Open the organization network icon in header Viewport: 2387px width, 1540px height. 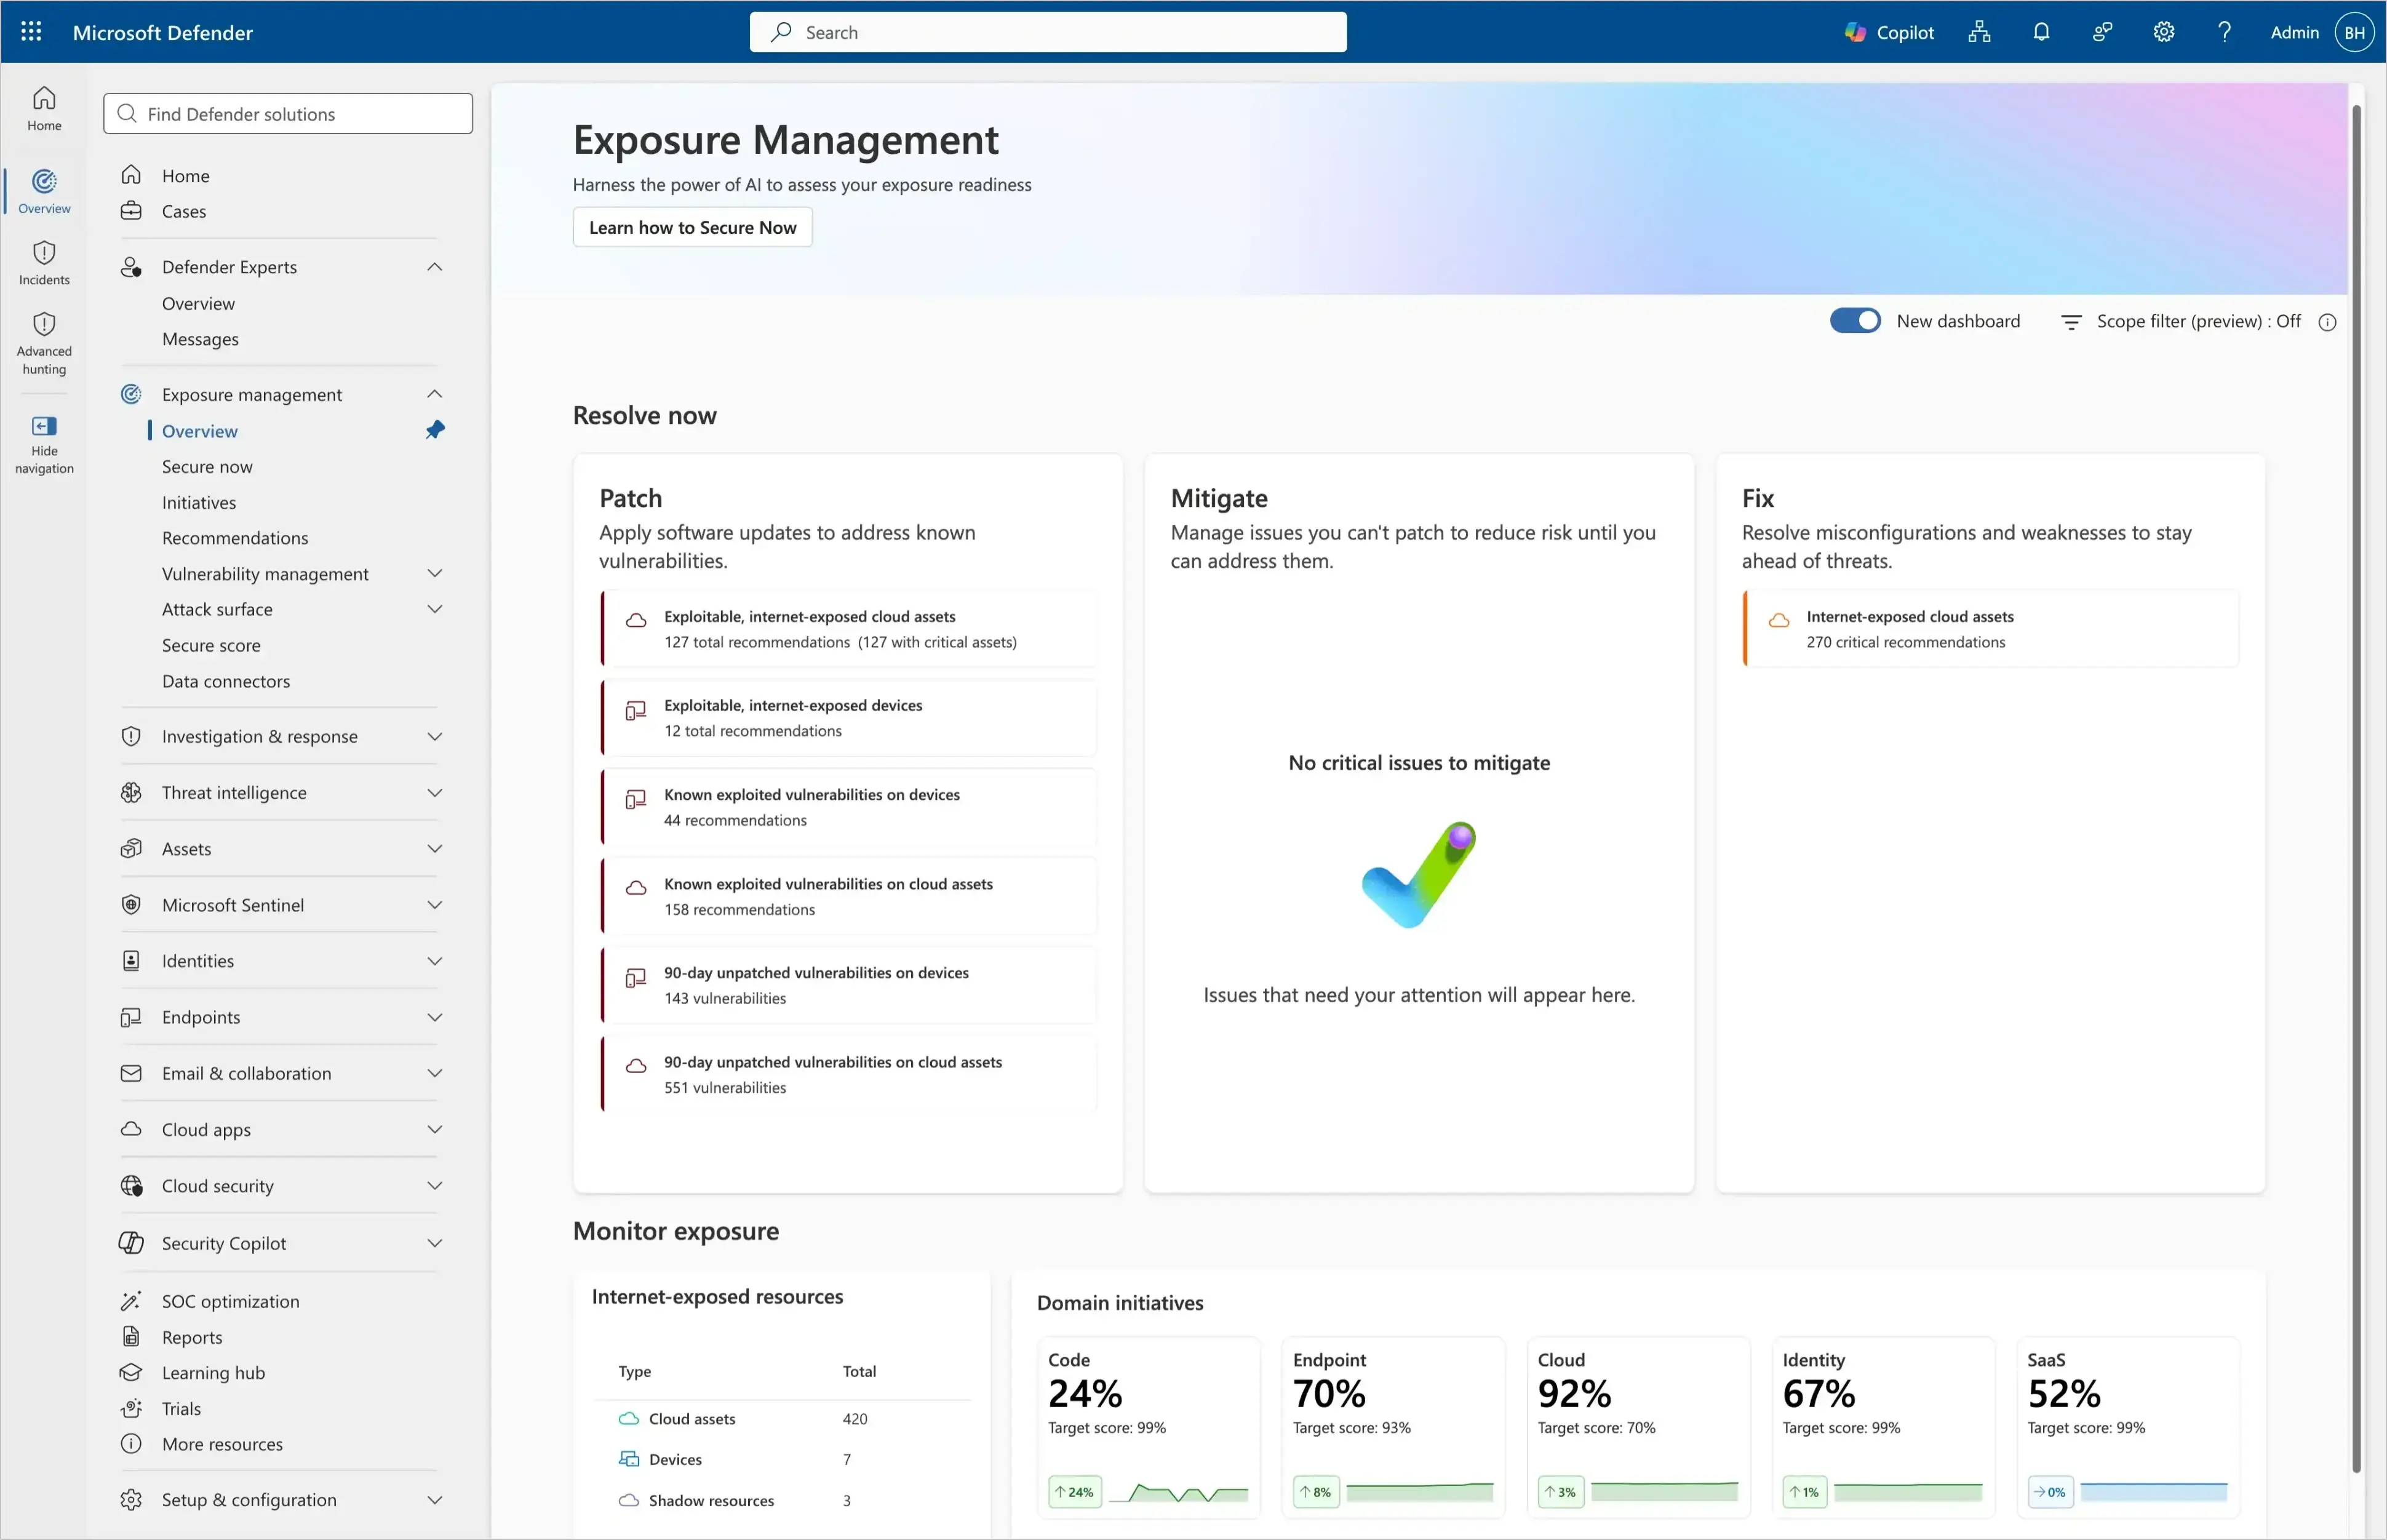pyautogui.click(x=1979, y=32)
